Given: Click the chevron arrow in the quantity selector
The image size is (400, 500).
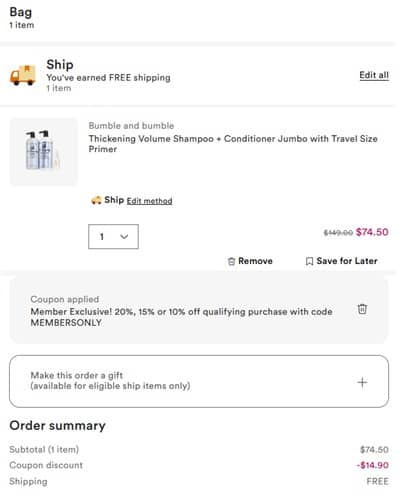Looking at the screenshot, I should tap(124, 237).
